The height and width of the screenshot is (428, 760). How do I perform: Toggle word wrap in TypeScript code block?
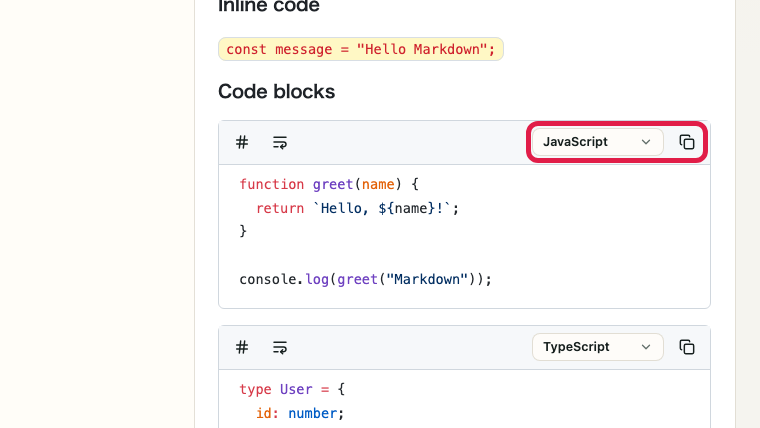click(x=280, y=348)
